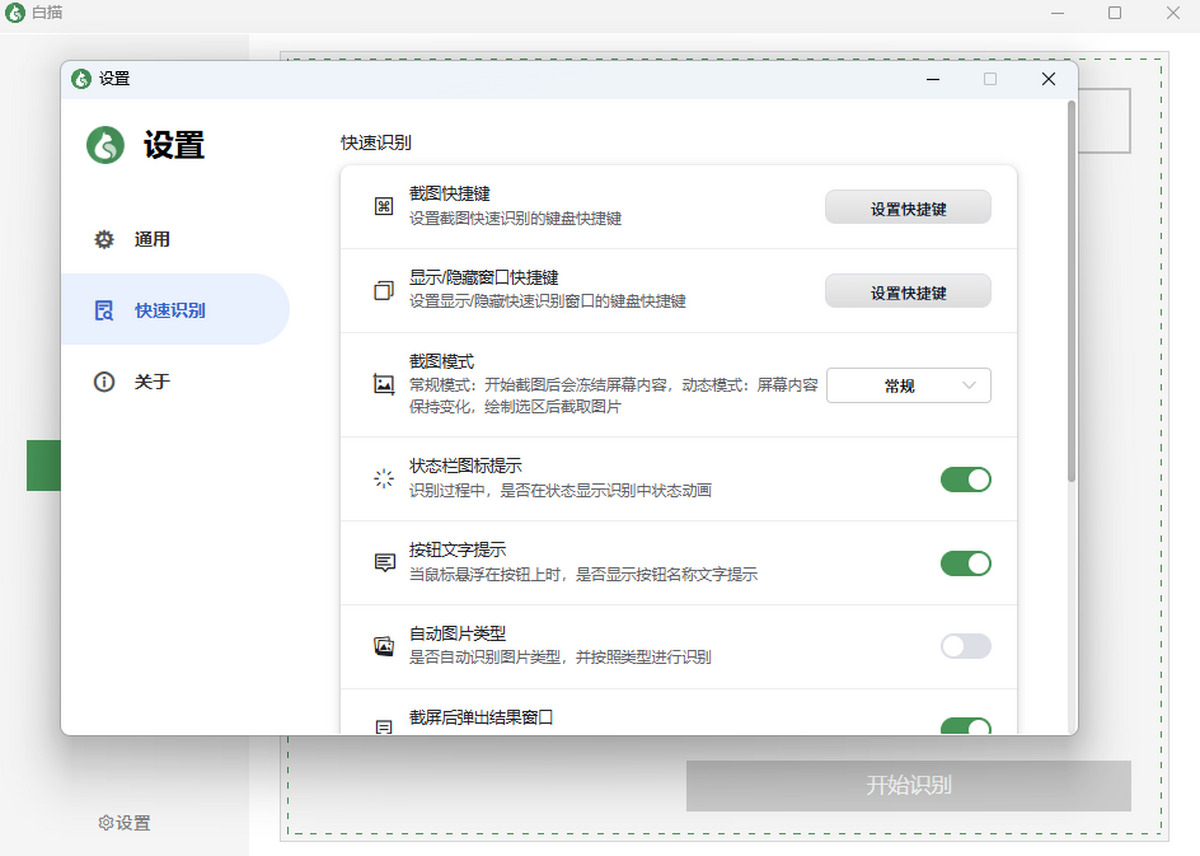Click the small logo in settings title bar

81,79
